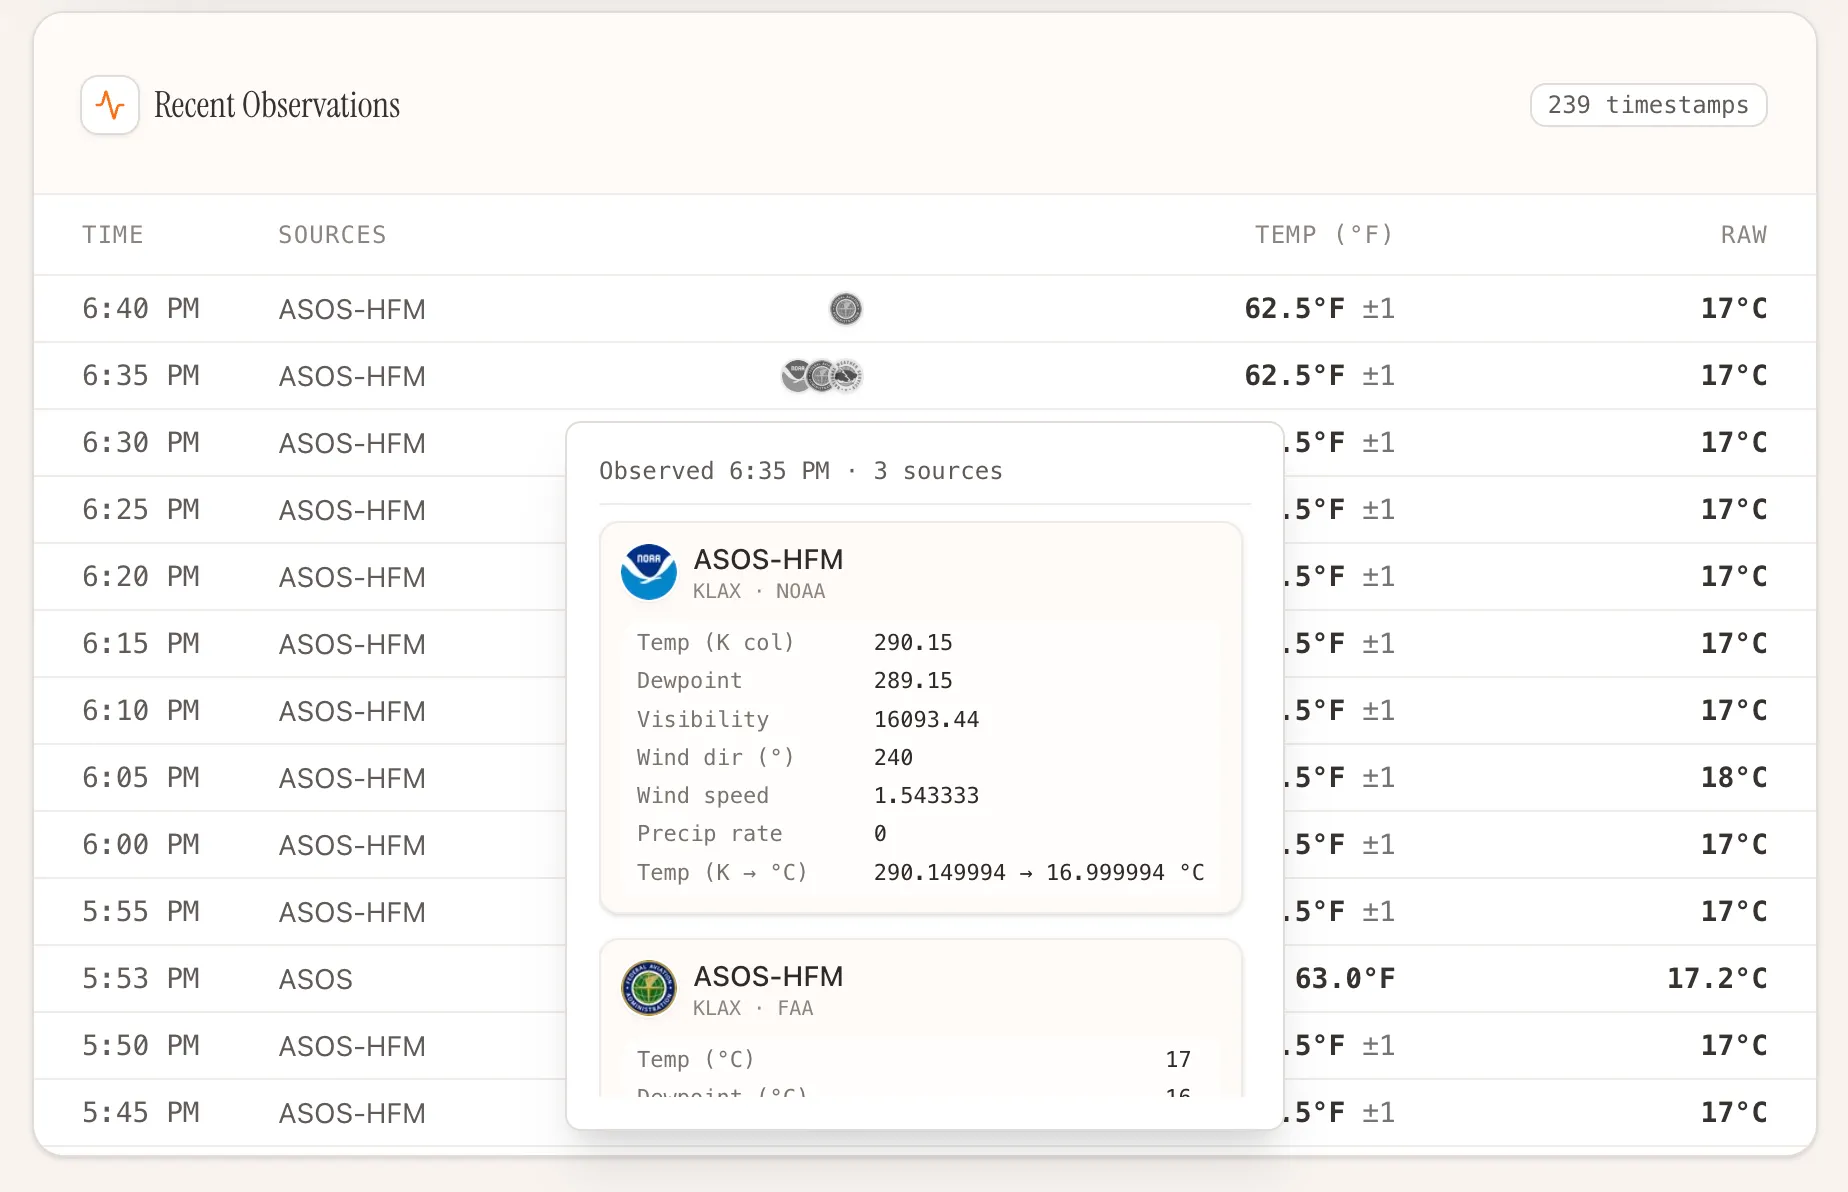Click the FAA badge in the 6:40 PM row
Screen dimensions: 1848x1192
(x=846, y=310)
